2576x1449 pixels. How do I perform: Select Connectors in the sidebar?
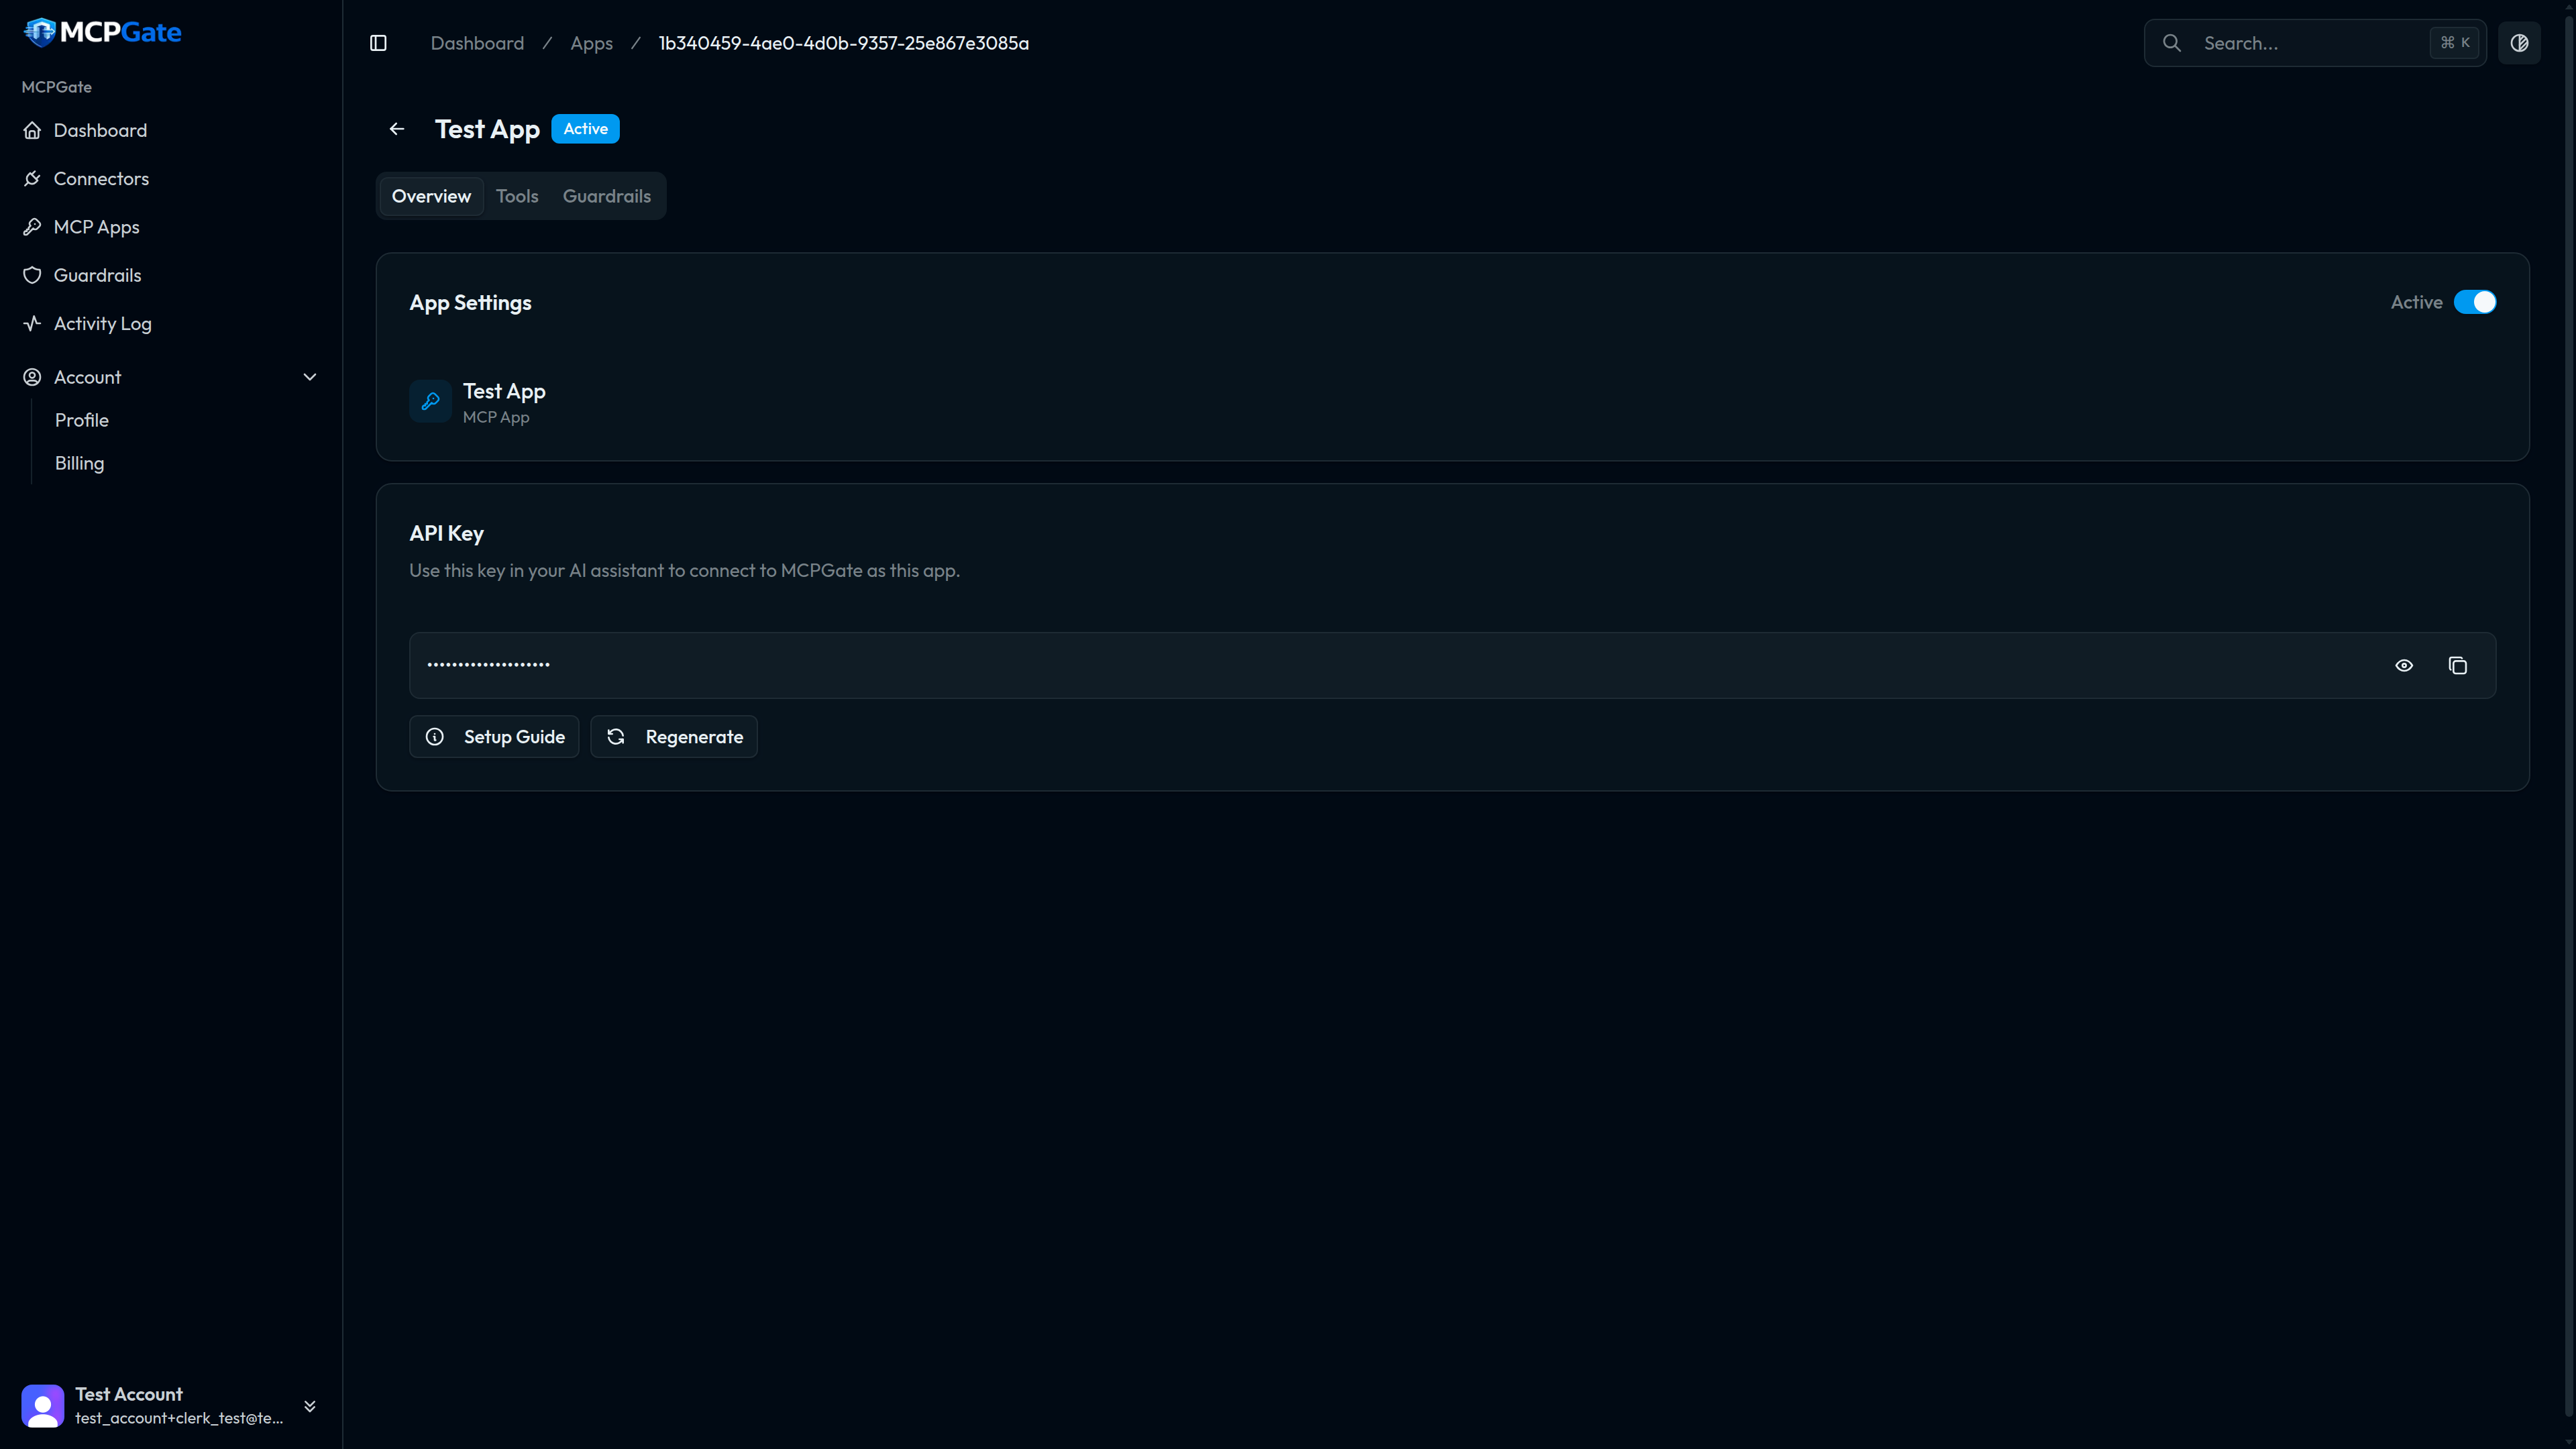pos(102,178)
